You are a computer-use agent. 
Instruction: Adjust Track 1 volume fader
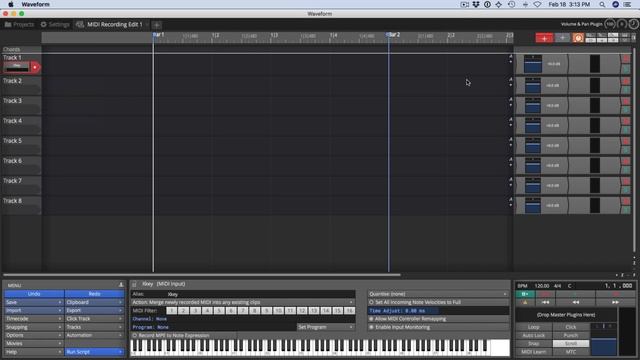pos(533,64)
